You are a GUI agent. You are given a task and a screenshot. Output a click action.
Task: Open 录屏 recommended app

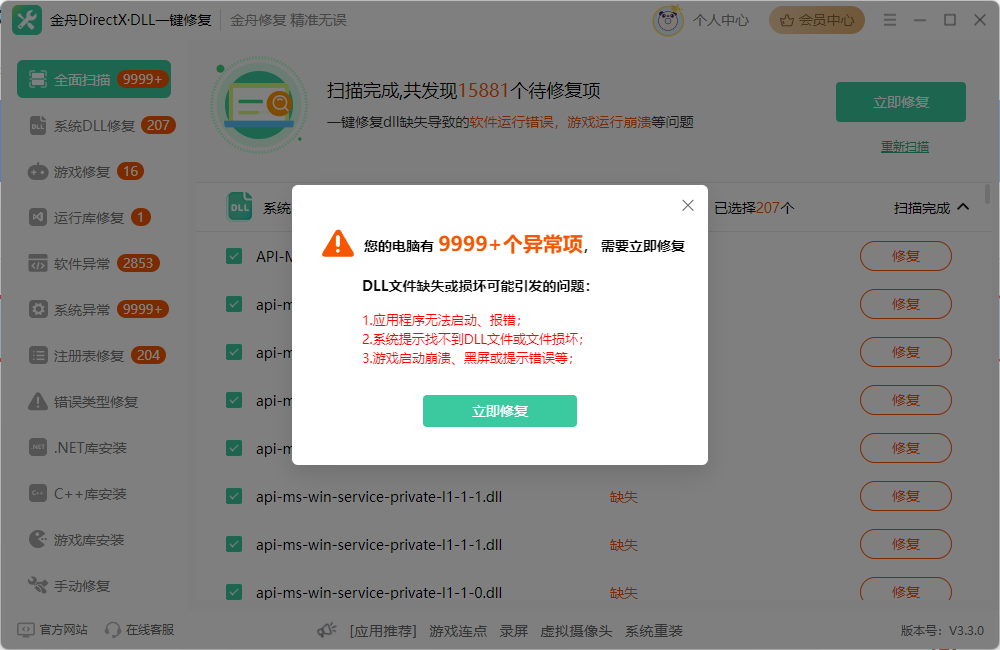coord(513,631)
